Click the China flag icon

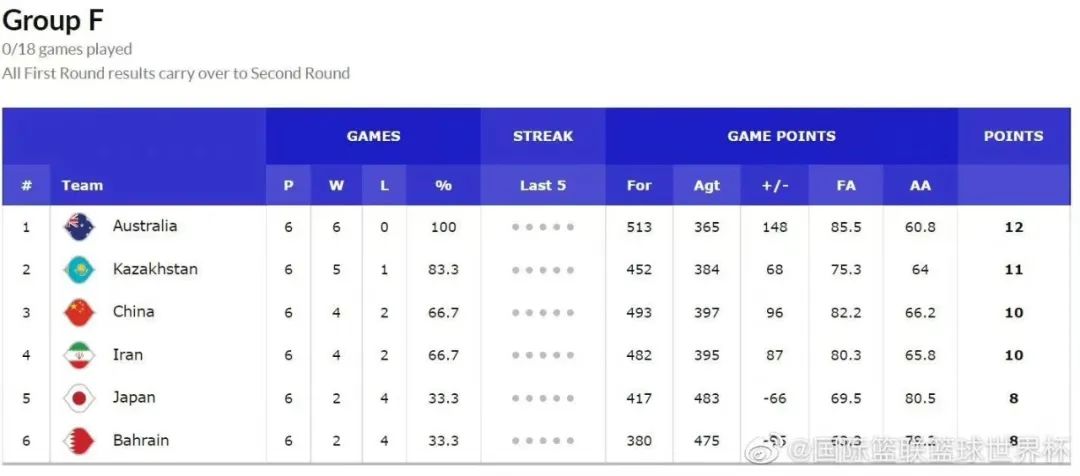[79, 312]
